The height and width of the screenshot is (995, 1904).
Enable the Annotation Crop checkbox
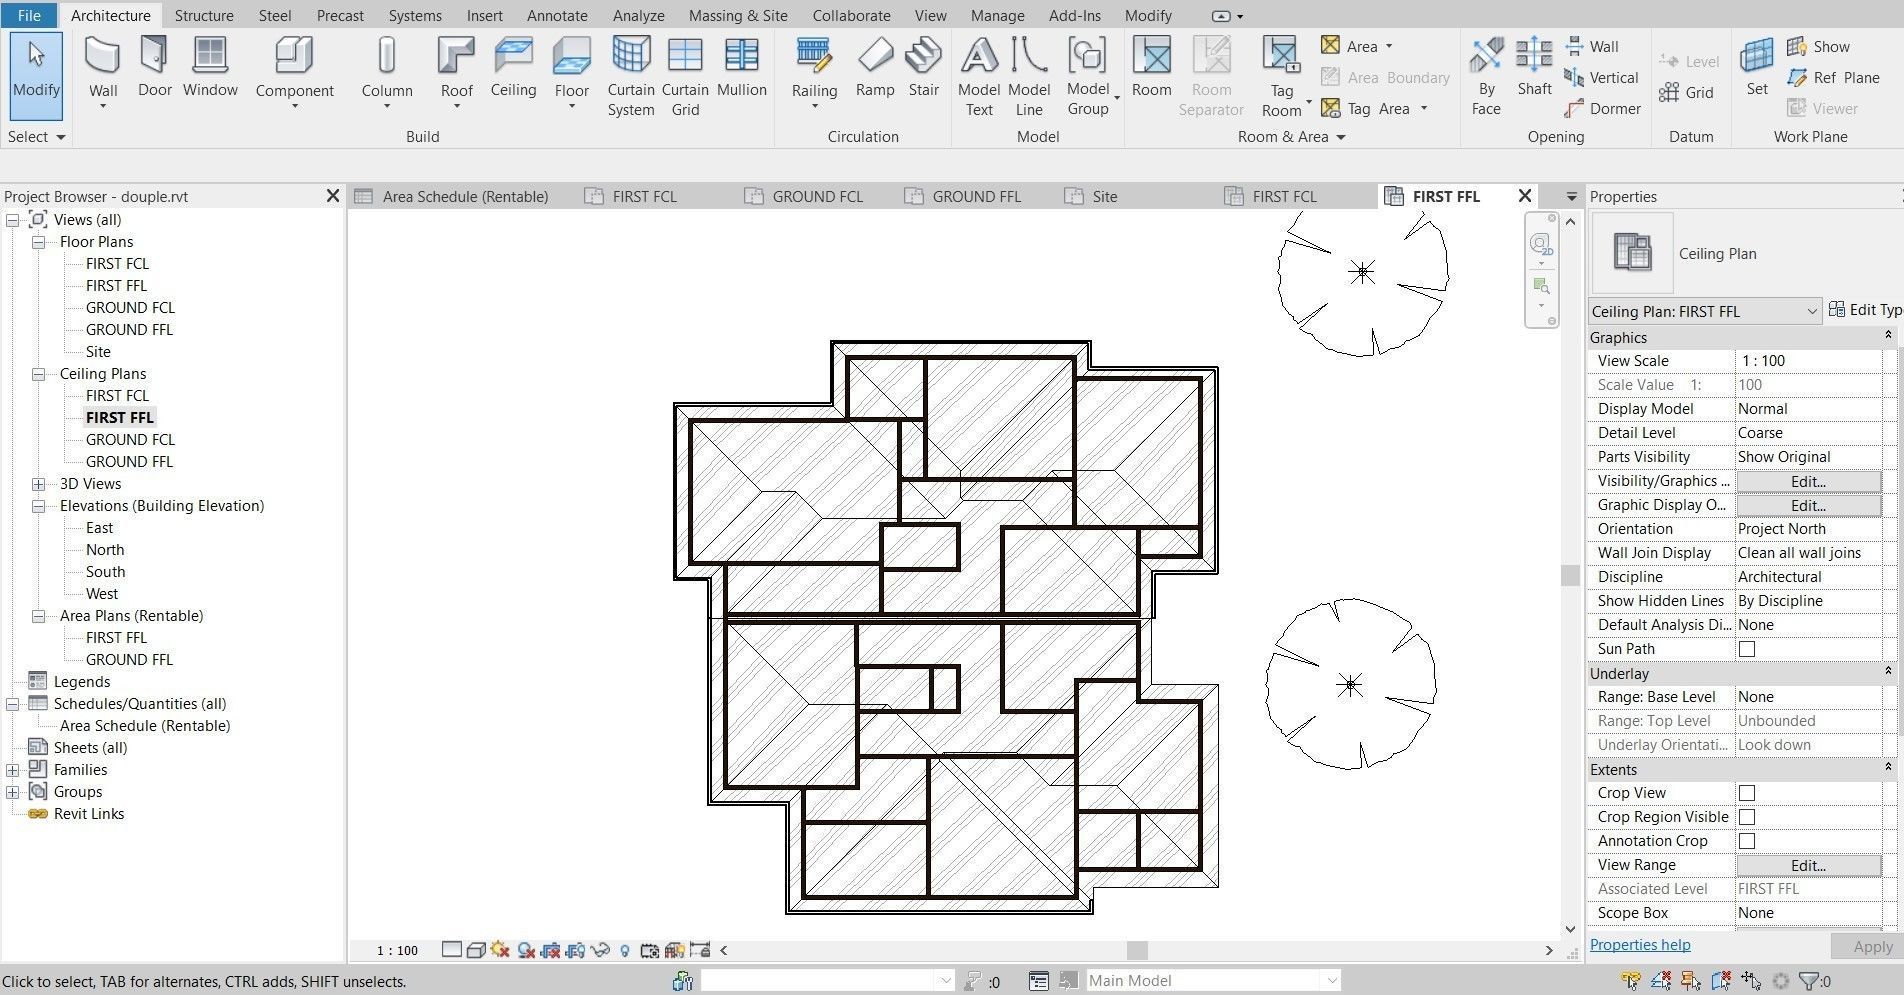pyautogui.click(x=1747, y=841)
